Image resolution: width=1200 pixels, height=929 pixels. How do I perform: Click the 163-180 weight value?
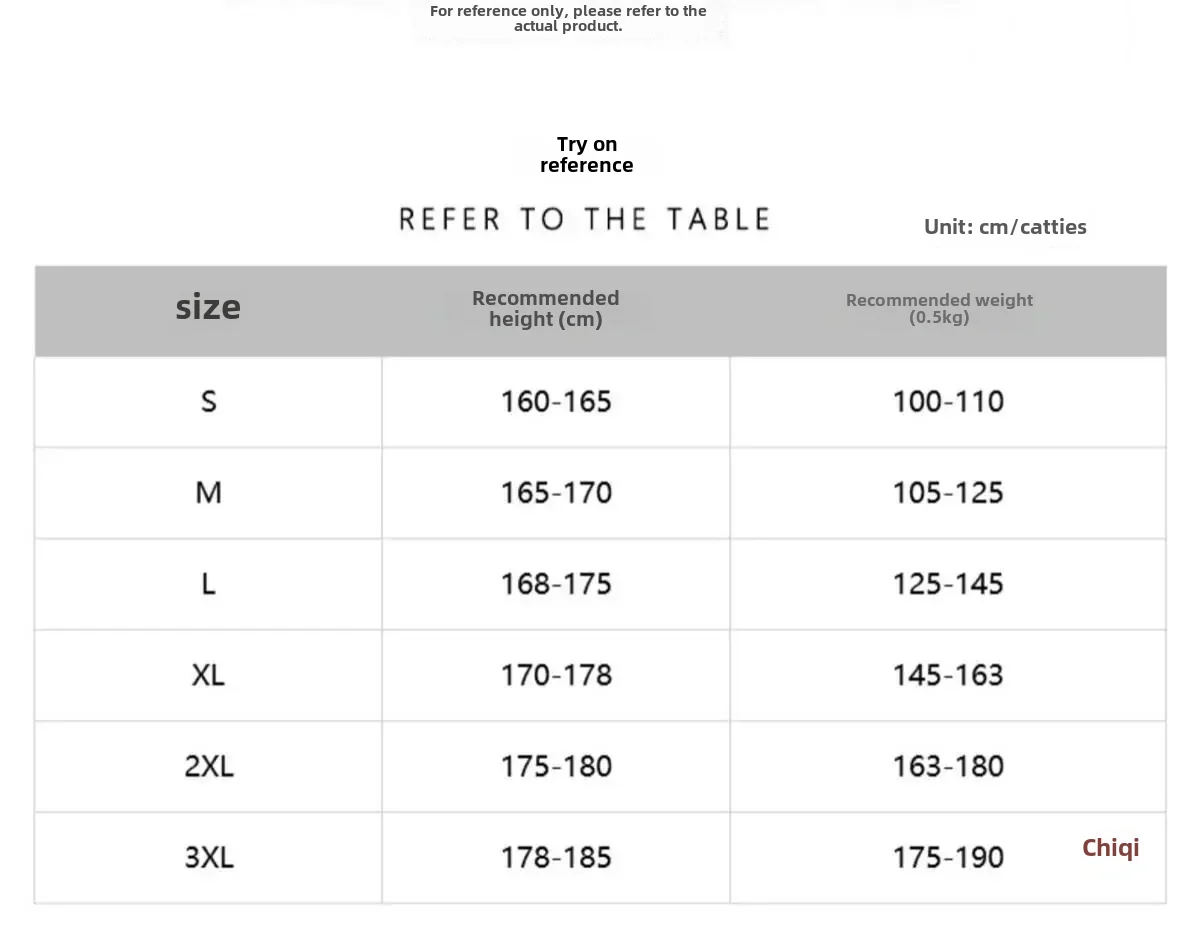(x=948, y=767)
